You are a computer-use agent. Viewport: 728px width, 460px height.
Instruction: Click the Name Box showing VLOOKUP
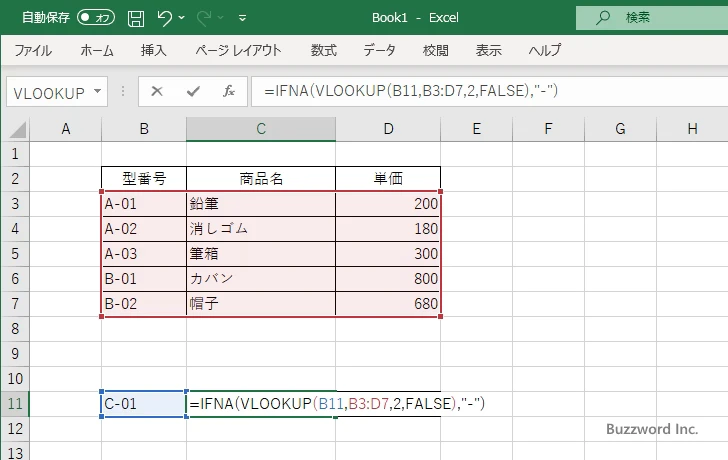coord(49,92)
